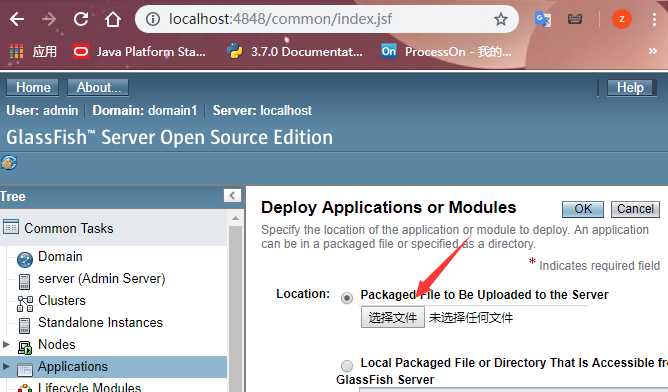Click the Common Tasks icon

[11, 227]
